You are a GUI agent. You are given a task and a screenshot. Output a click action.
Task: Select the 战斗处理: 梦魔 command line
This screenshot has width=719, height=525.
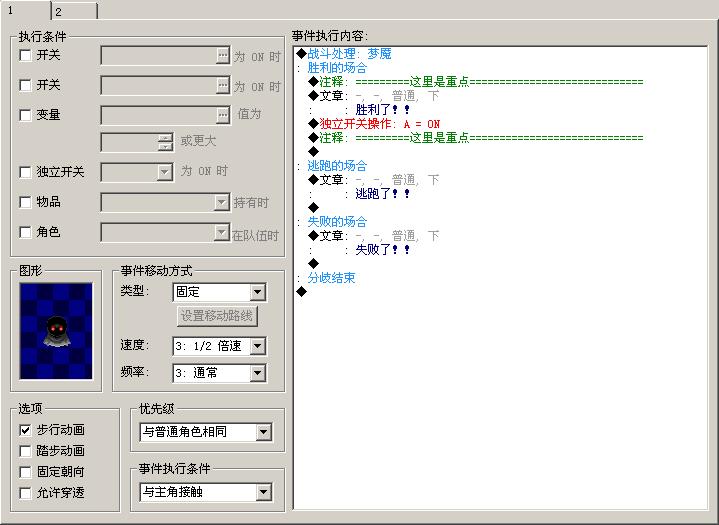344,54
